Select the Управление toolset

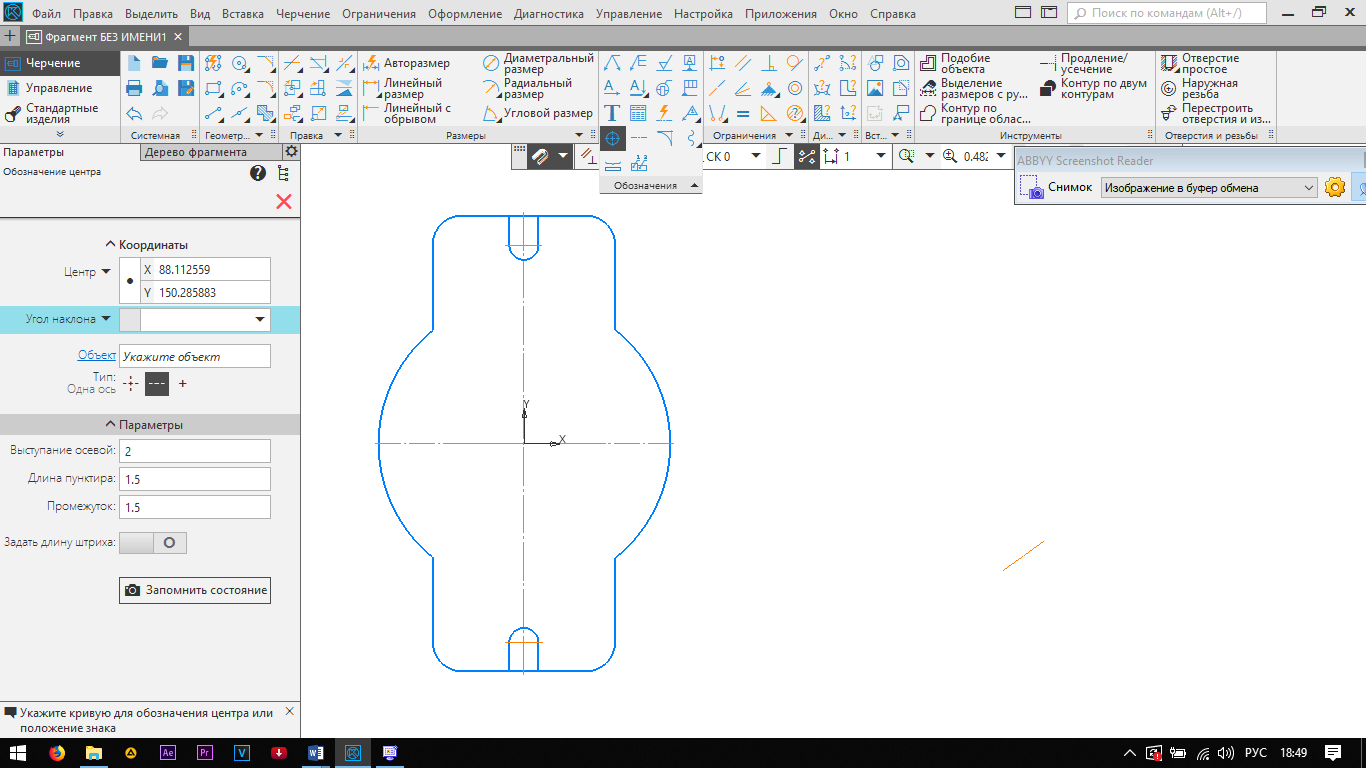[x=59, y=88]
